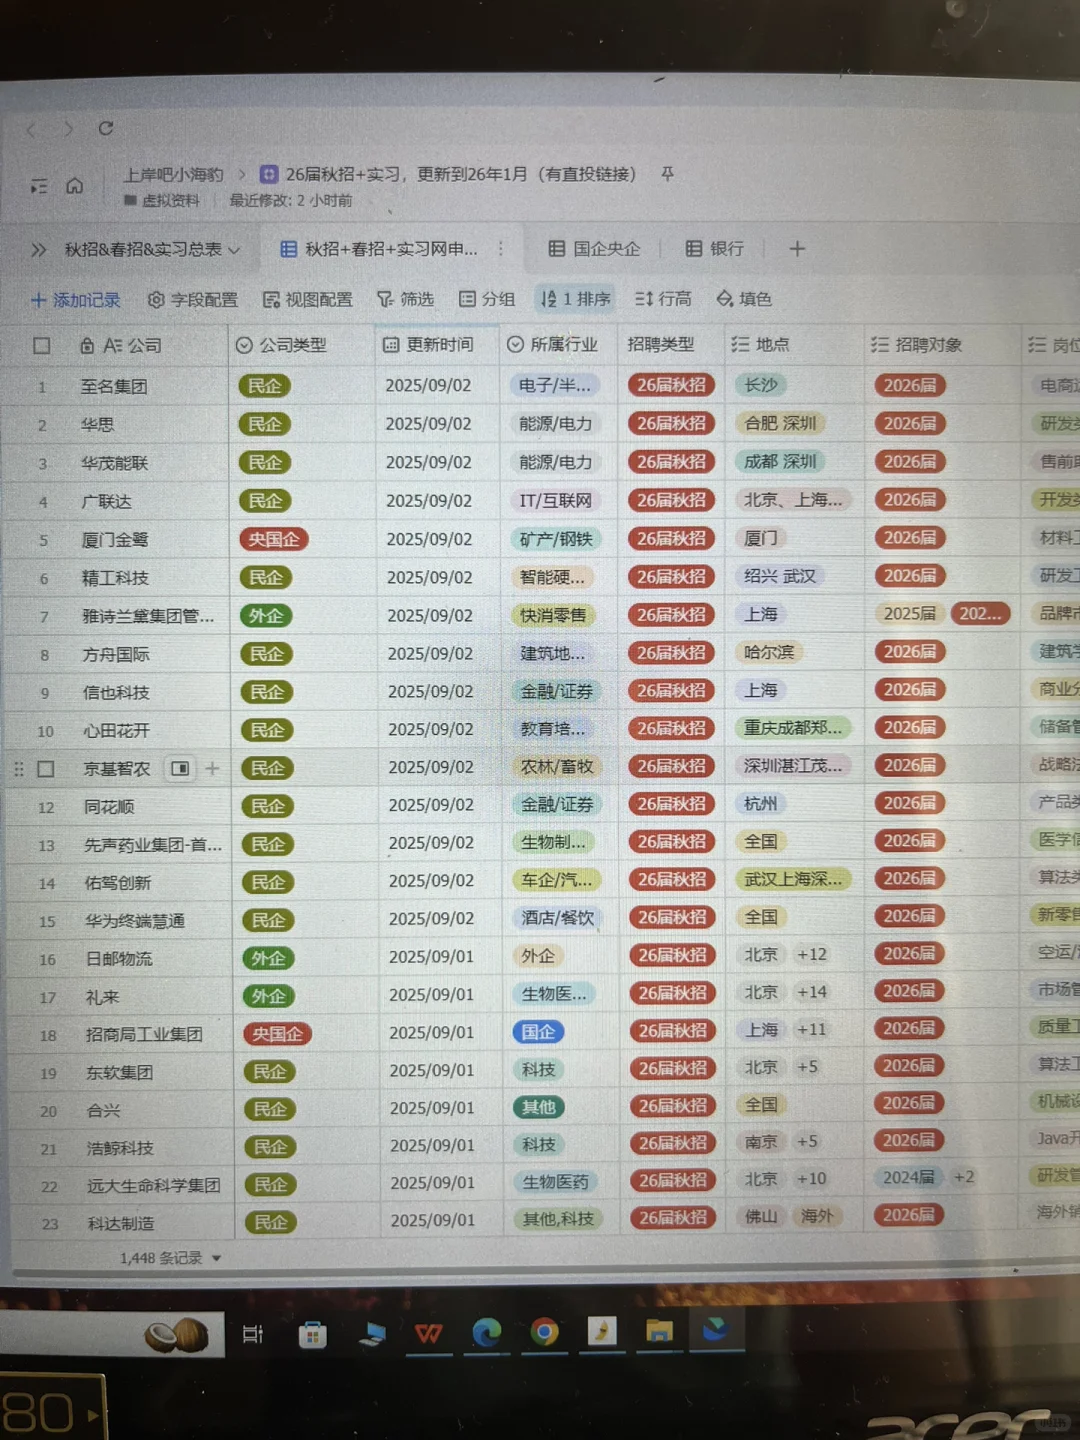Open the 填色 fill color tool

744,299
